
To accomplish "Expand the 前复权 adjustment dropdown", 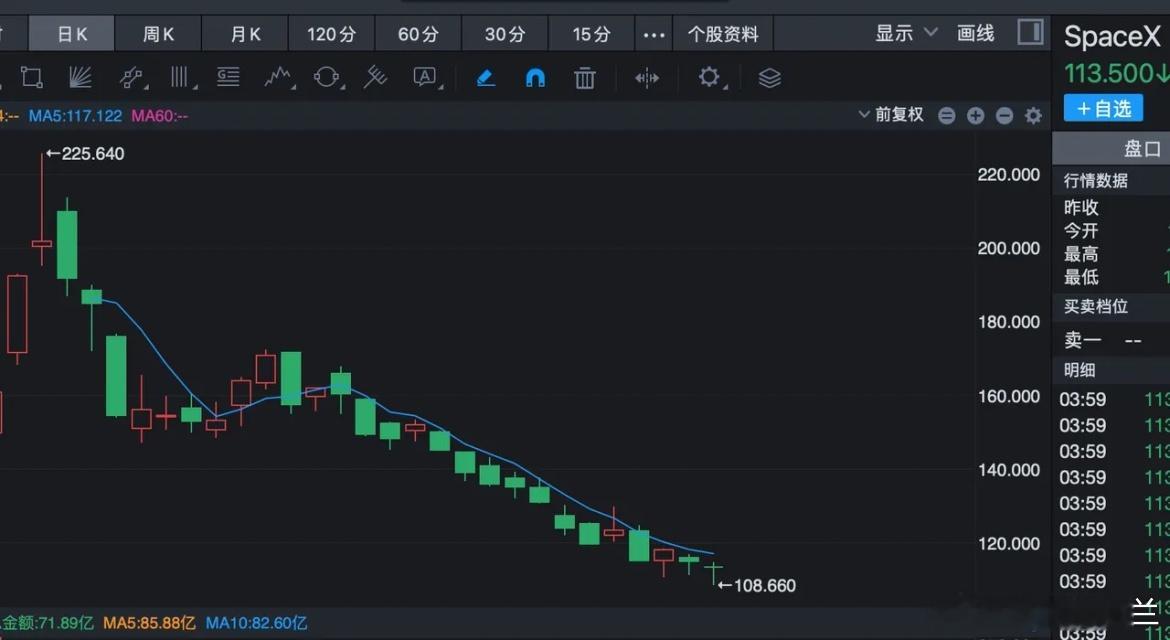I will pos(891,115).
